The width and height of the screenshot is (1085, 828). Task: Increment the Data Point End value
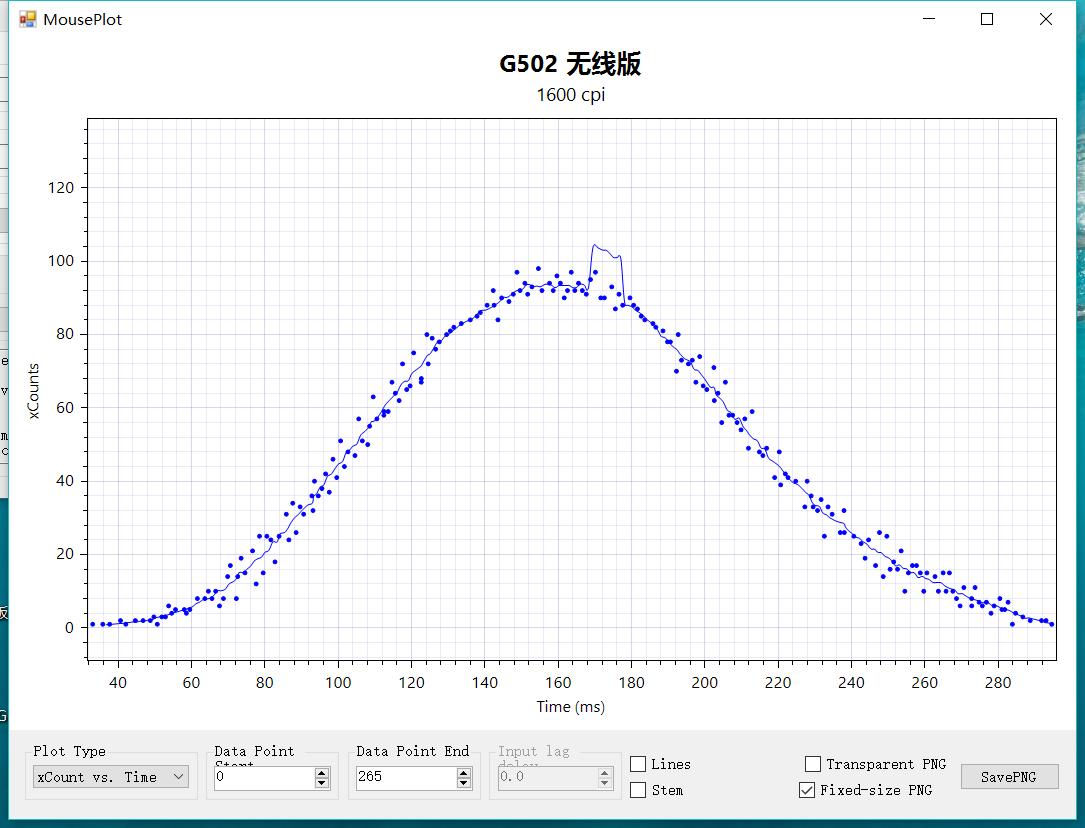(464, 771)
